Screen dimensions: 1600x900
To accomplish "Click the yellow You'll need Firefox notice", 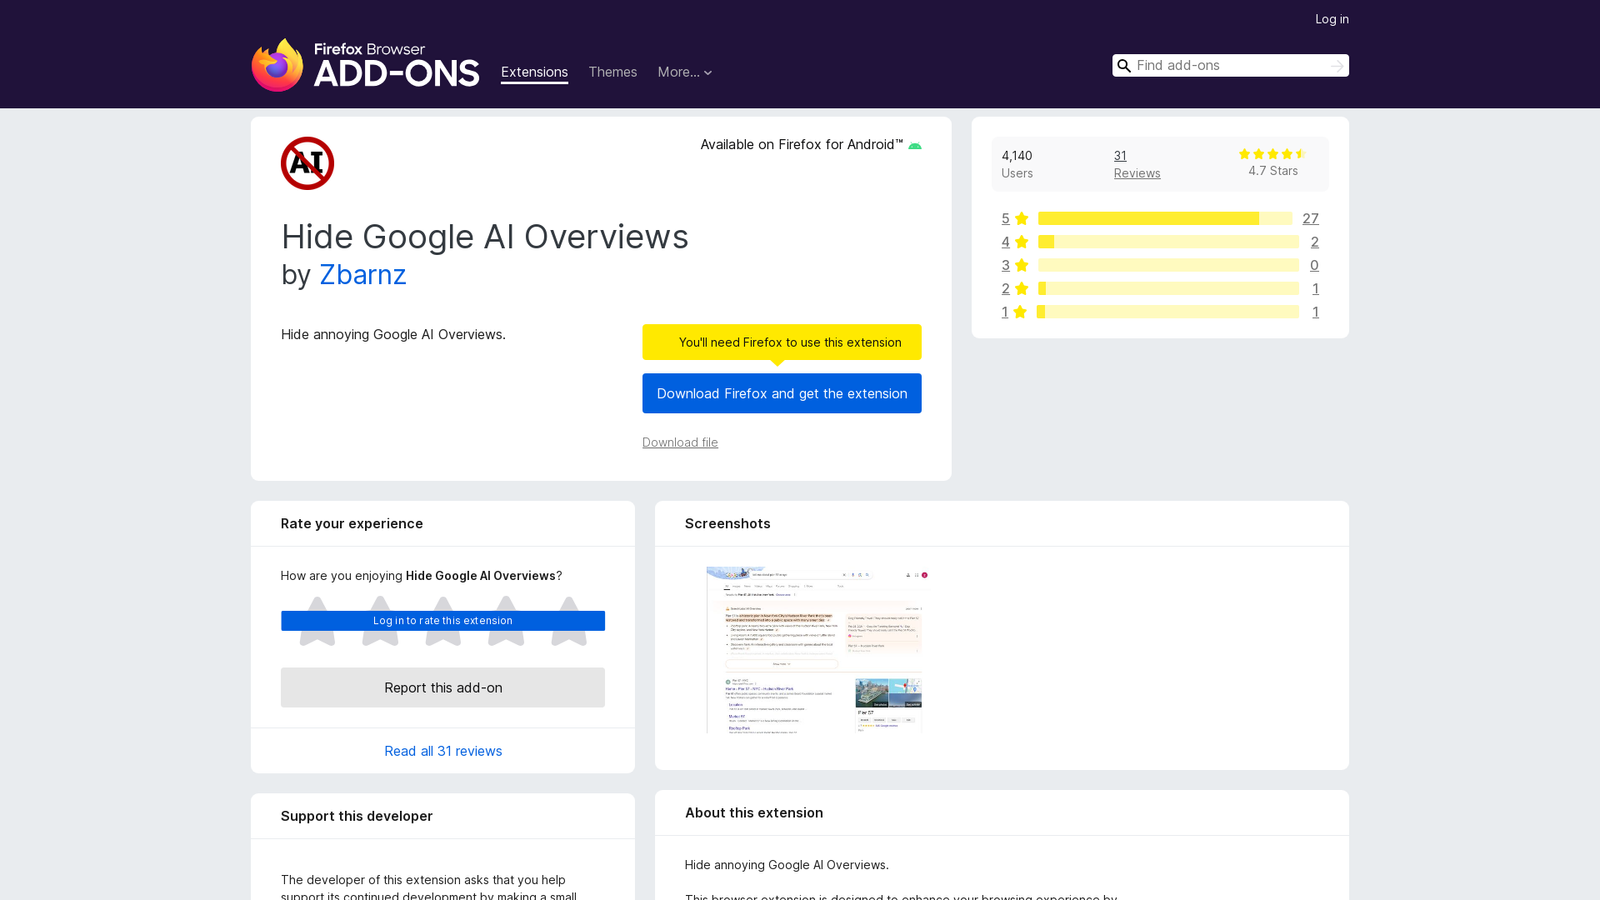I will [x=781, y=342].
